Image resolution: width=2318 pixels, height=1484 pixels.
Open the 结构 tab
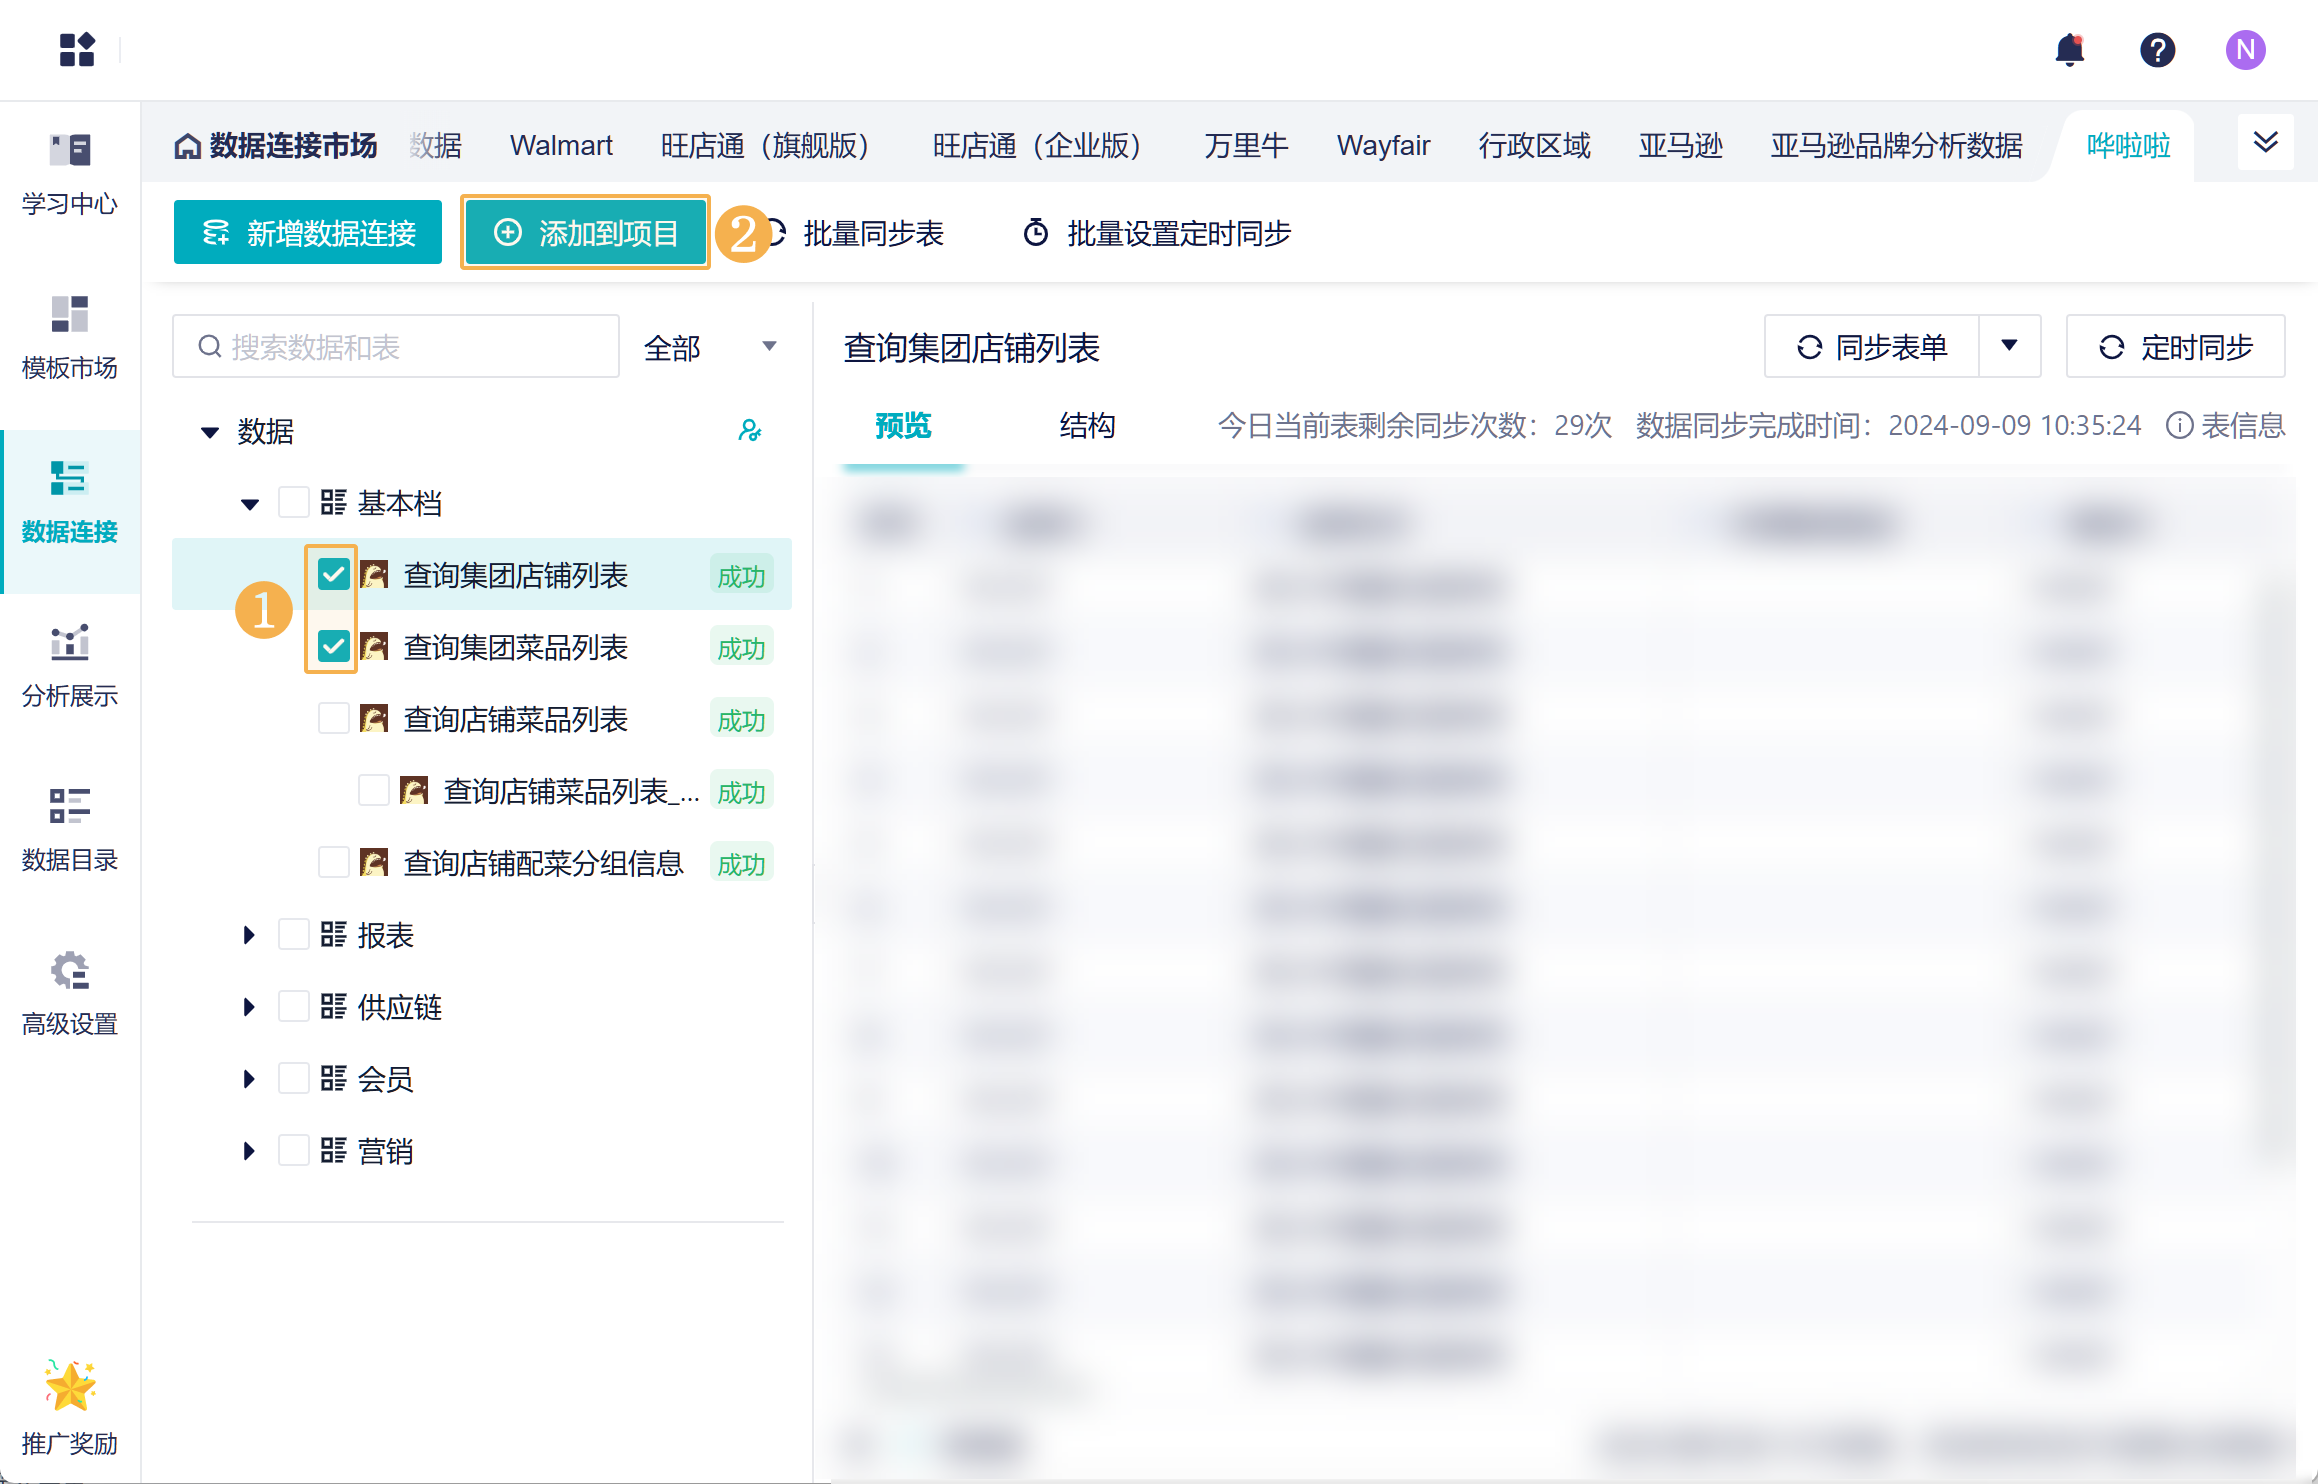click(1087, 425)
